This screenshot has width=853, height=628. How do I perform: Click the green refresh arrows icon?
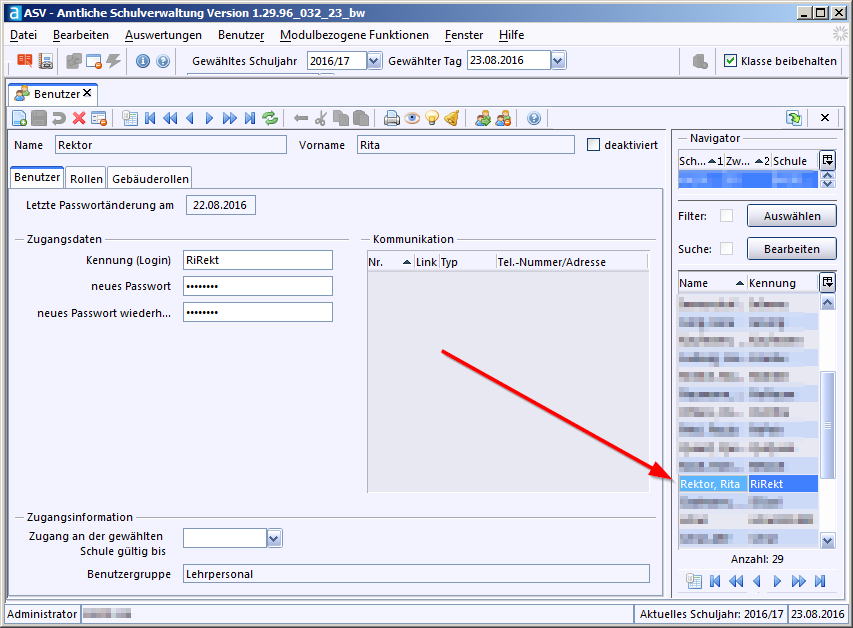coord(270,118)
